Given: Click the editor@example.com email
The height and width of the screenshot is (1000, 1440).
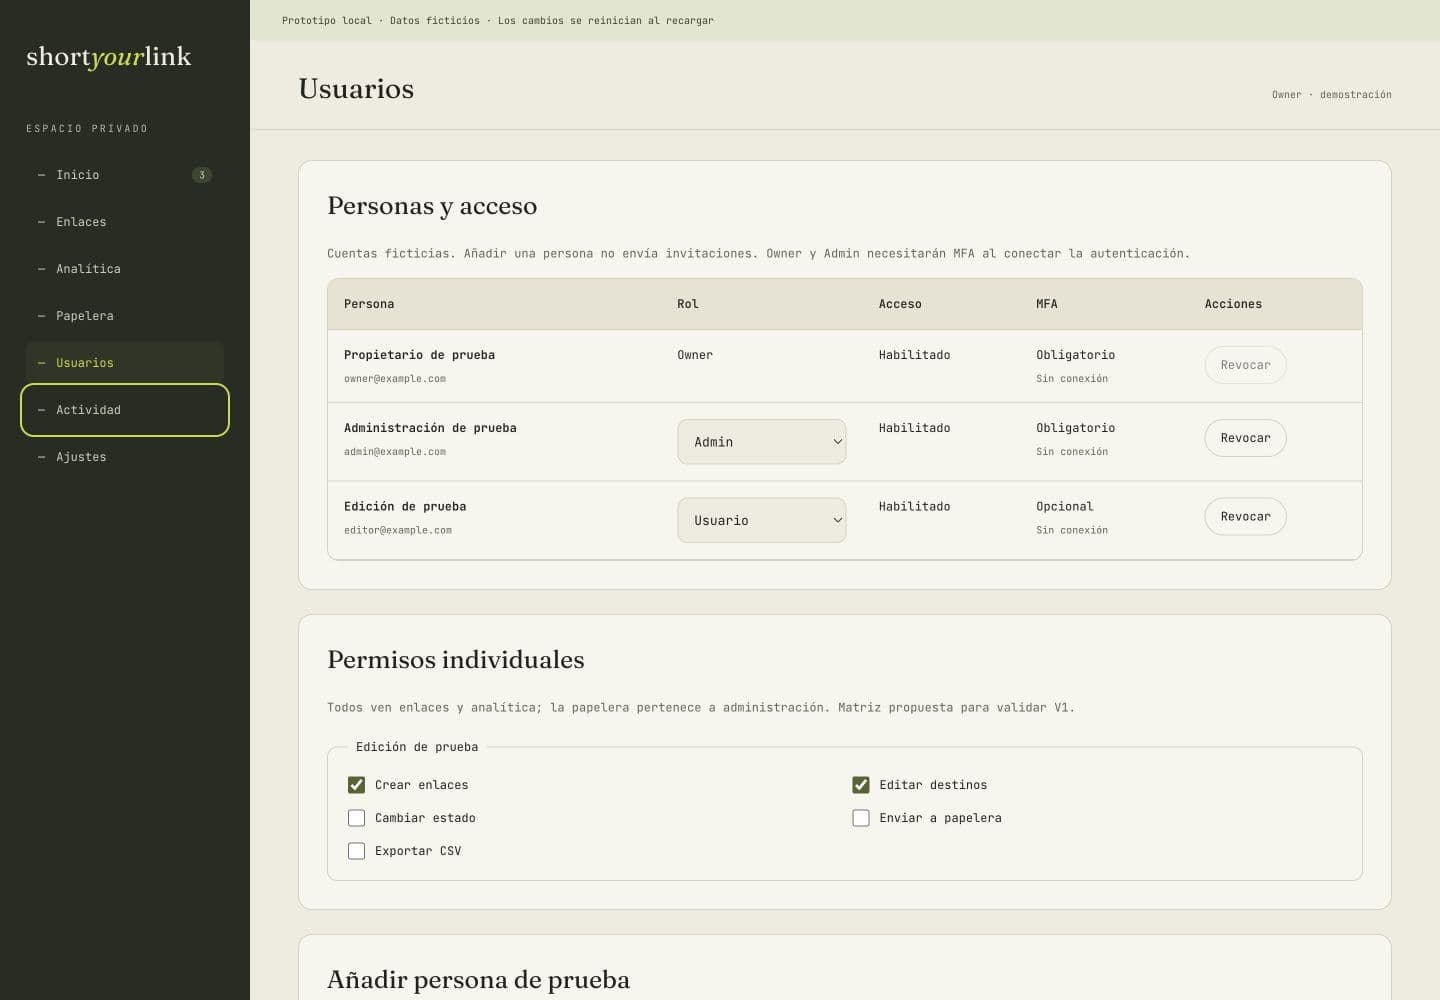Looking at the screenshot, I should [x=398, y=531].
